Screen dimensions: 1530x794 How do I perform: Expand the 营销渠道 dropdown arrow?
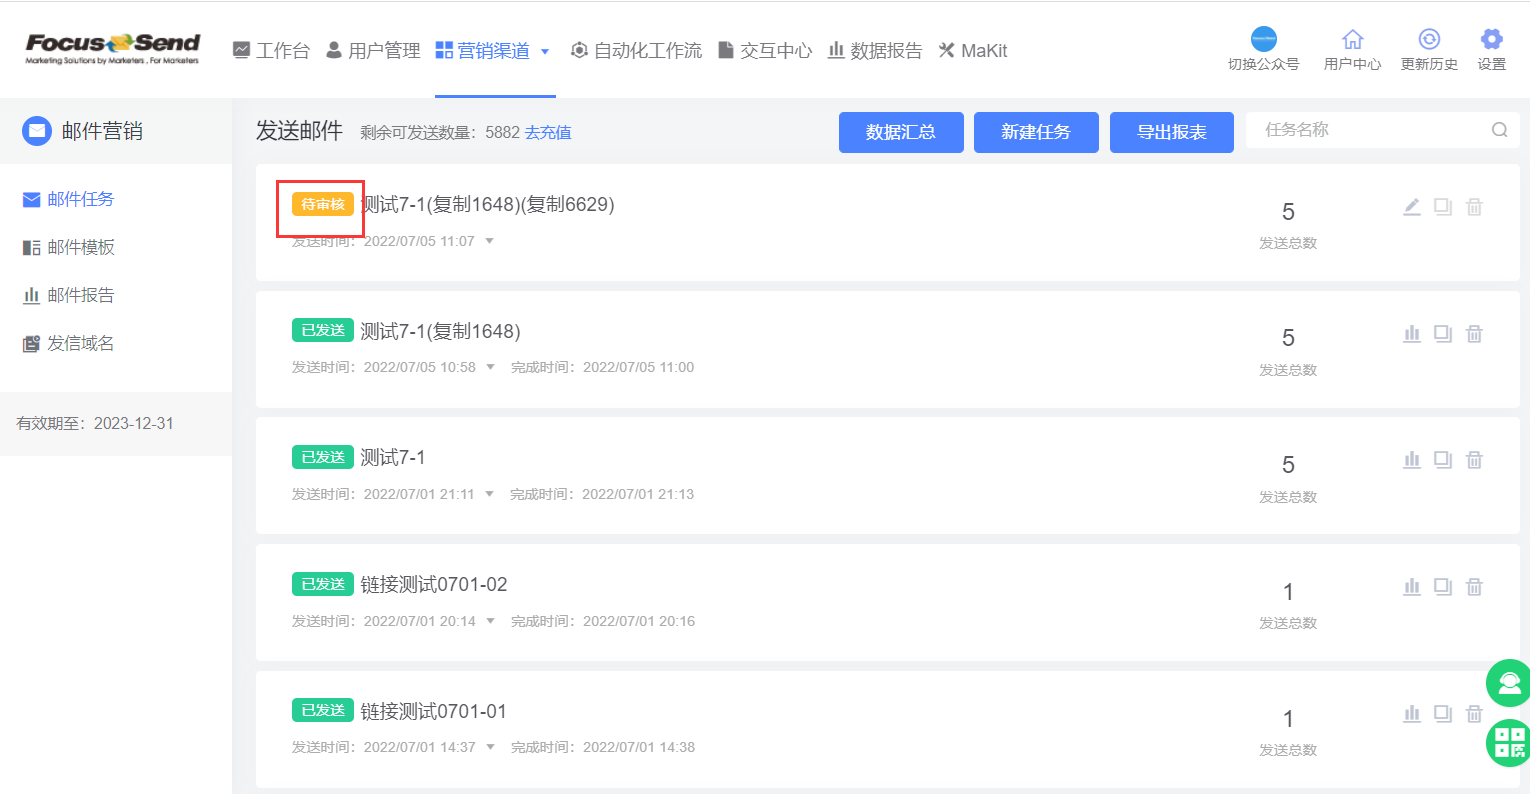[545, 51]
